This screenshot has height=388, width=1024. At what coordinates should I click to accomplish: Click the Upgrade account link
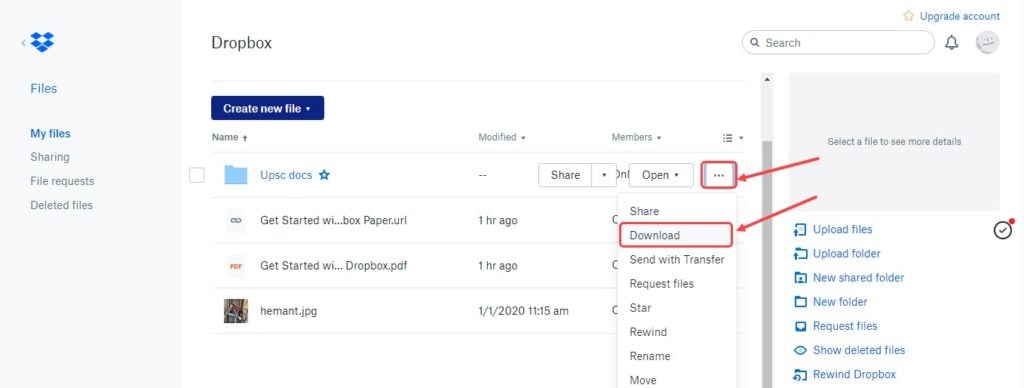click(x=959, y=16)
